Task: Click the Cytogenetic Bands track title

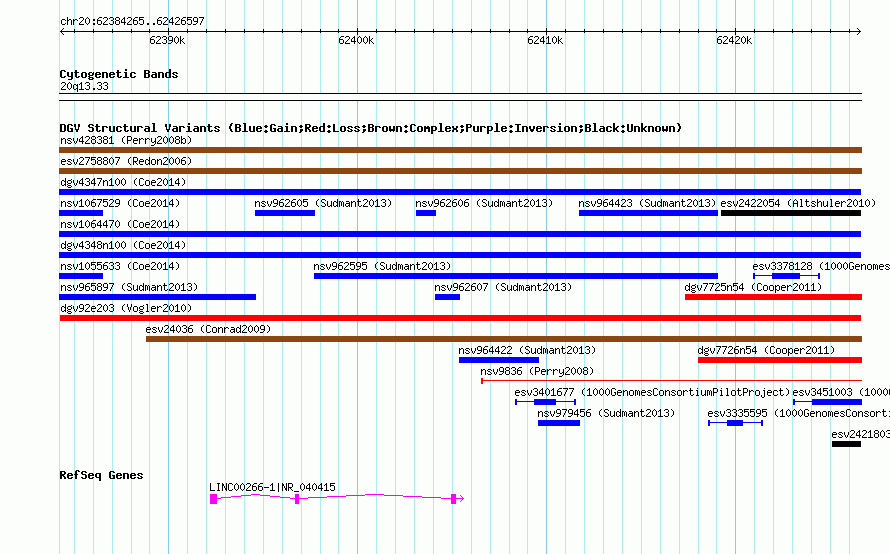Action: (119, 74)
